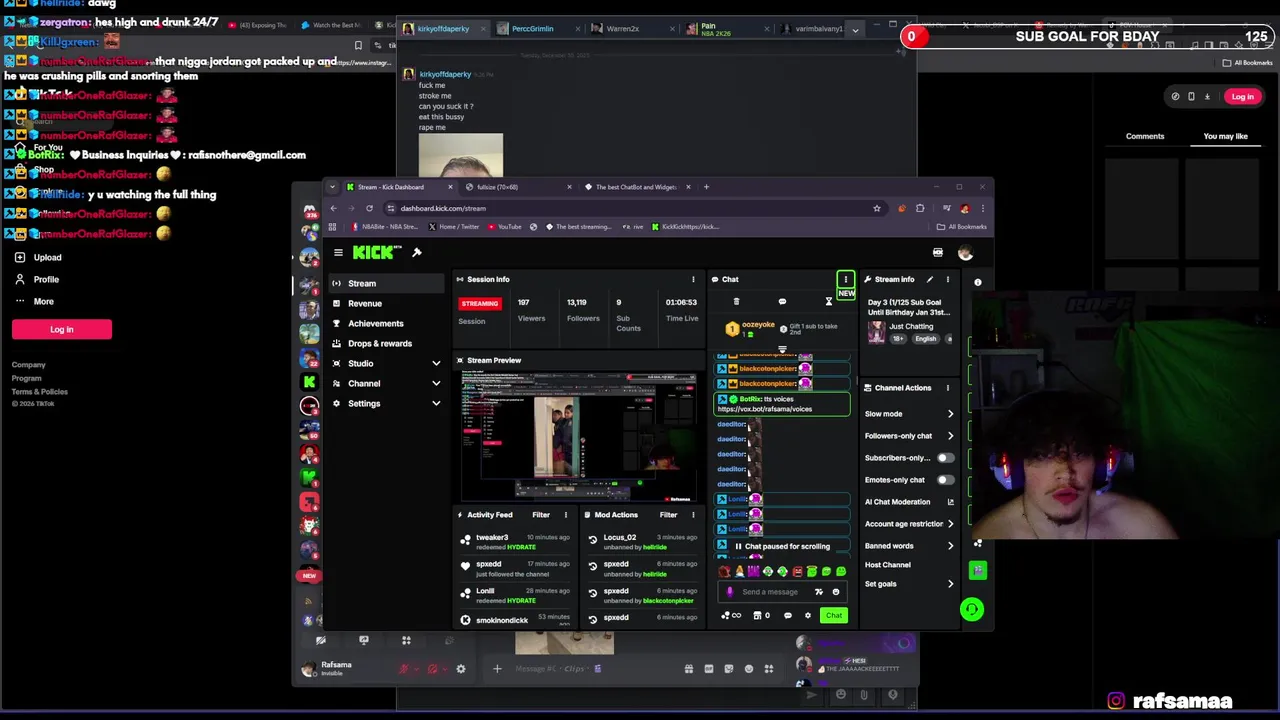1280x720 pixels.
Task: Open Drops & rewards in sidebar
Action: point(386,344)
